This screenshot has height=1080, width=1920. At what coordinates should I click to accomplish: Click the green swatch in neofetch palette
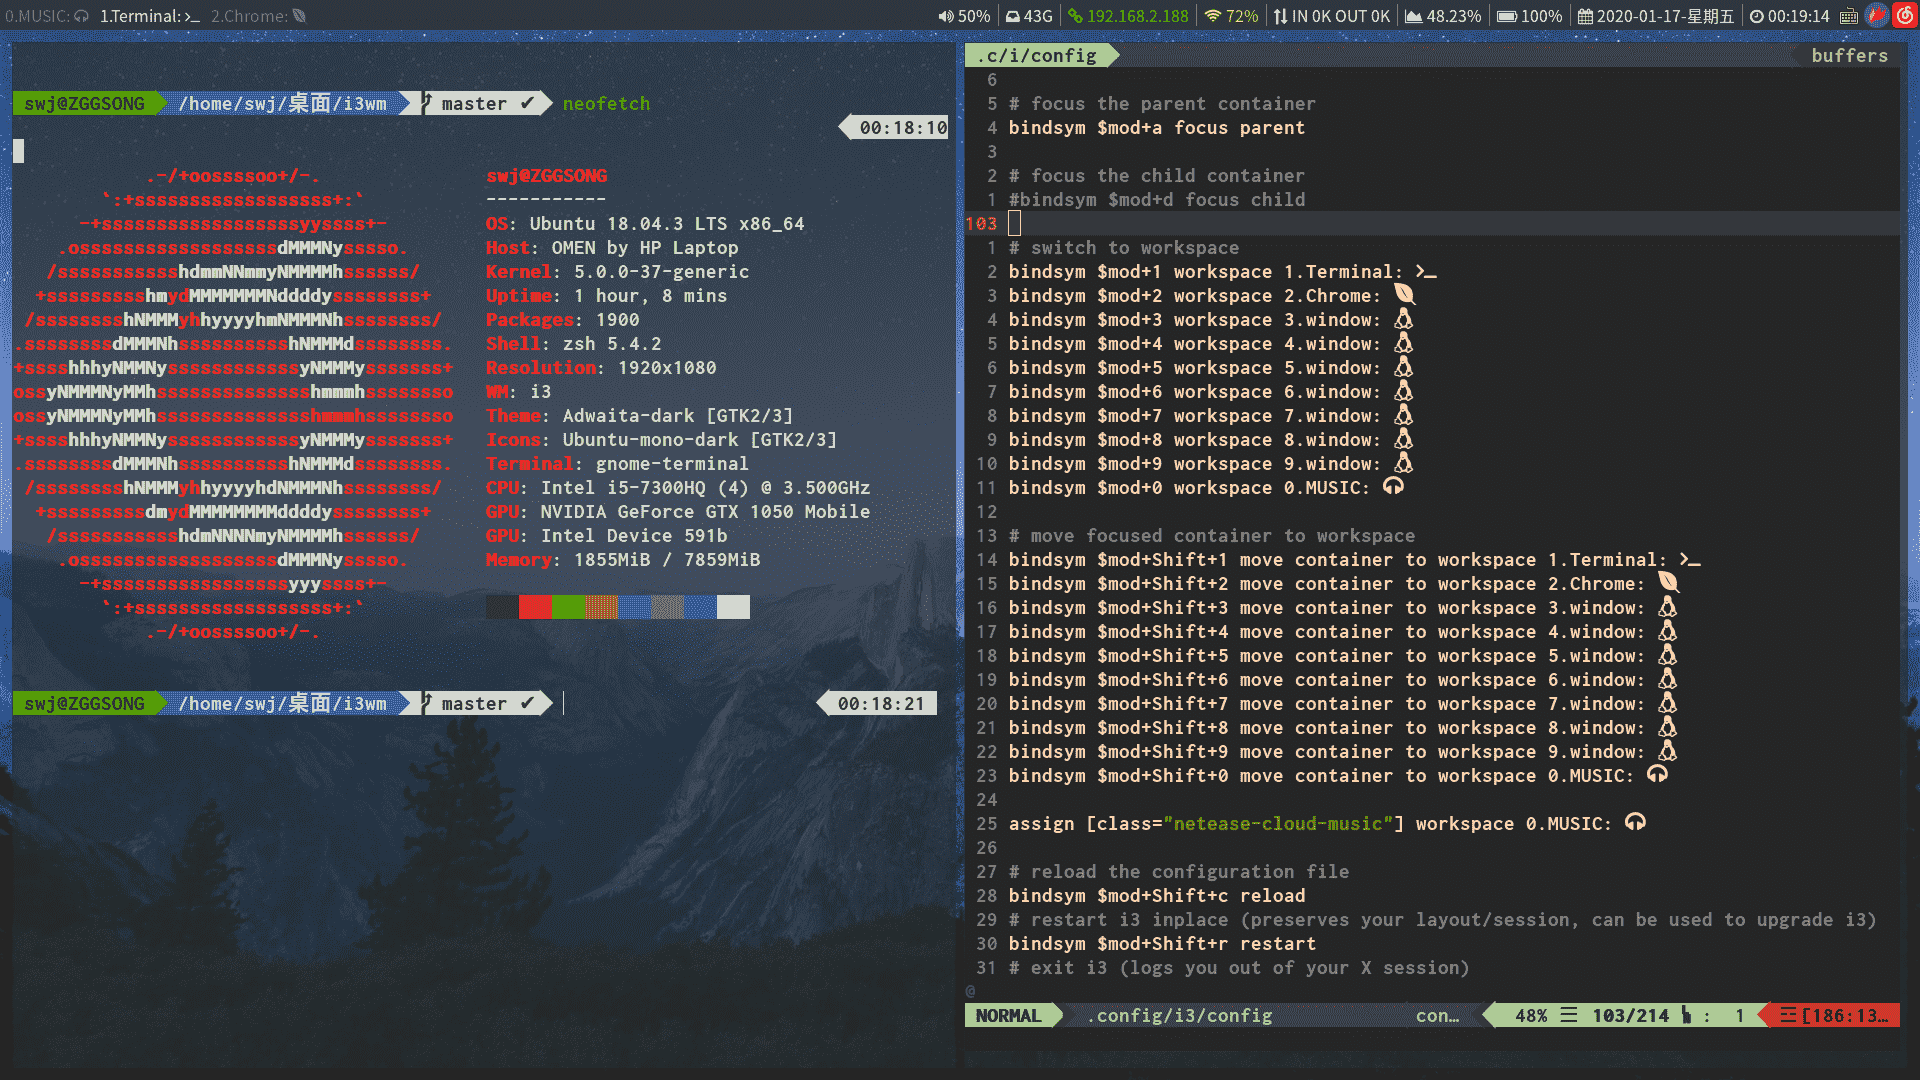tap(568, 607)
